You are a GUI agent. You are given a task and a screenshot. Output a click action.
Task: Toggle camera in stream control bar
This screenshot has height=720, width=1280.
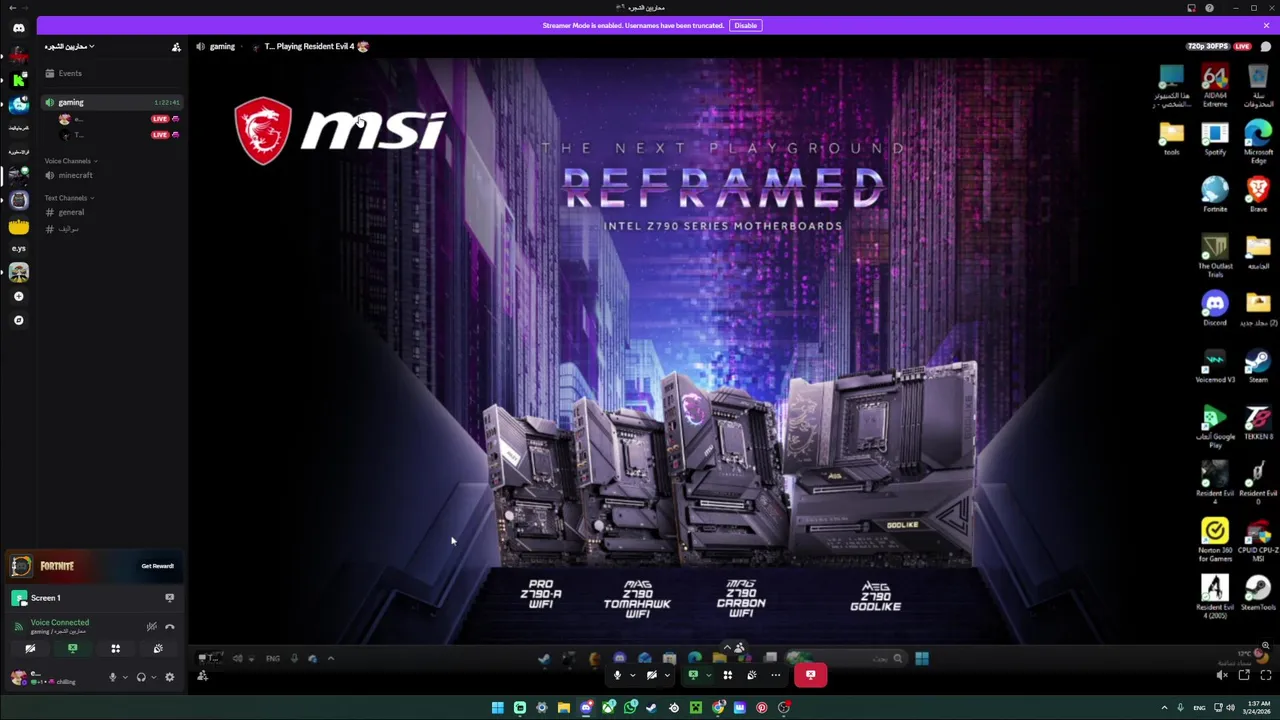(652, 675)
